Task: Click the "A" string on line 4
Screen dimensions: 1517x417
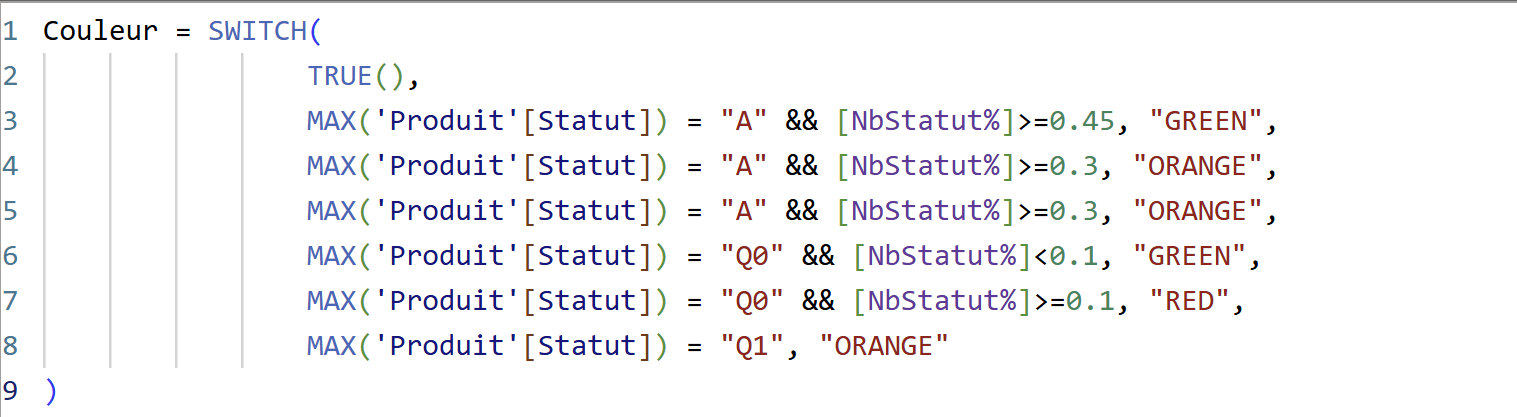Action: (743, 166)
